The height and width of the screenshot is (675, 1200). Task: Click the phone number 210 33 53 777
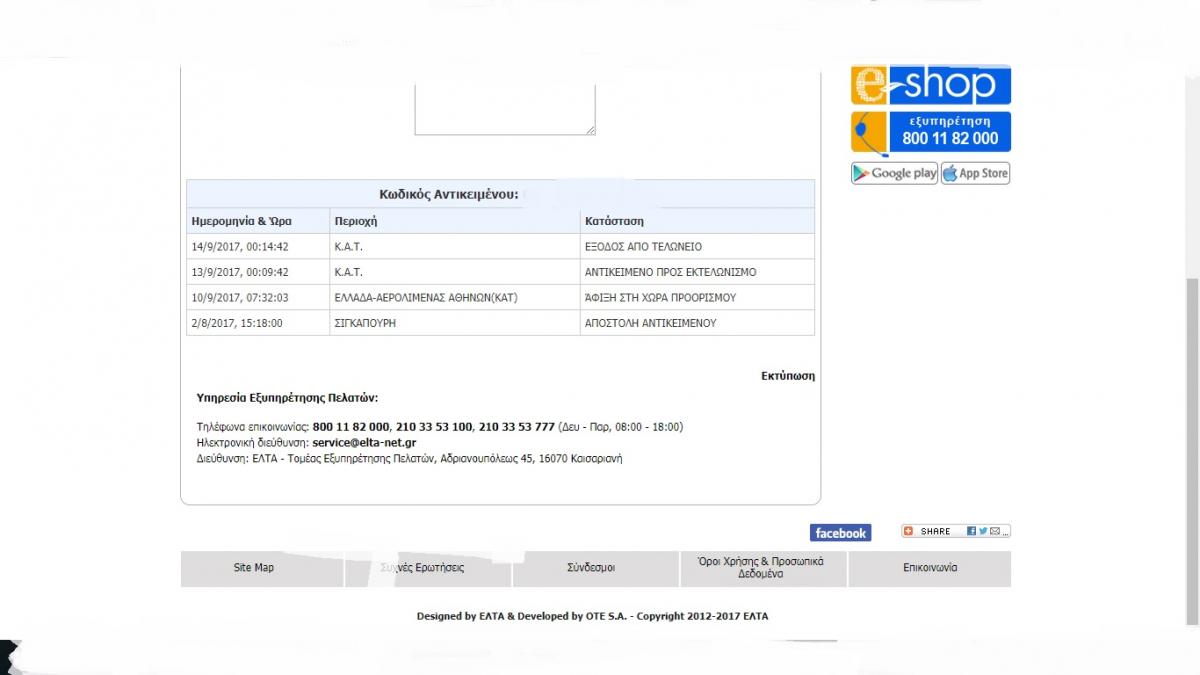516,426
